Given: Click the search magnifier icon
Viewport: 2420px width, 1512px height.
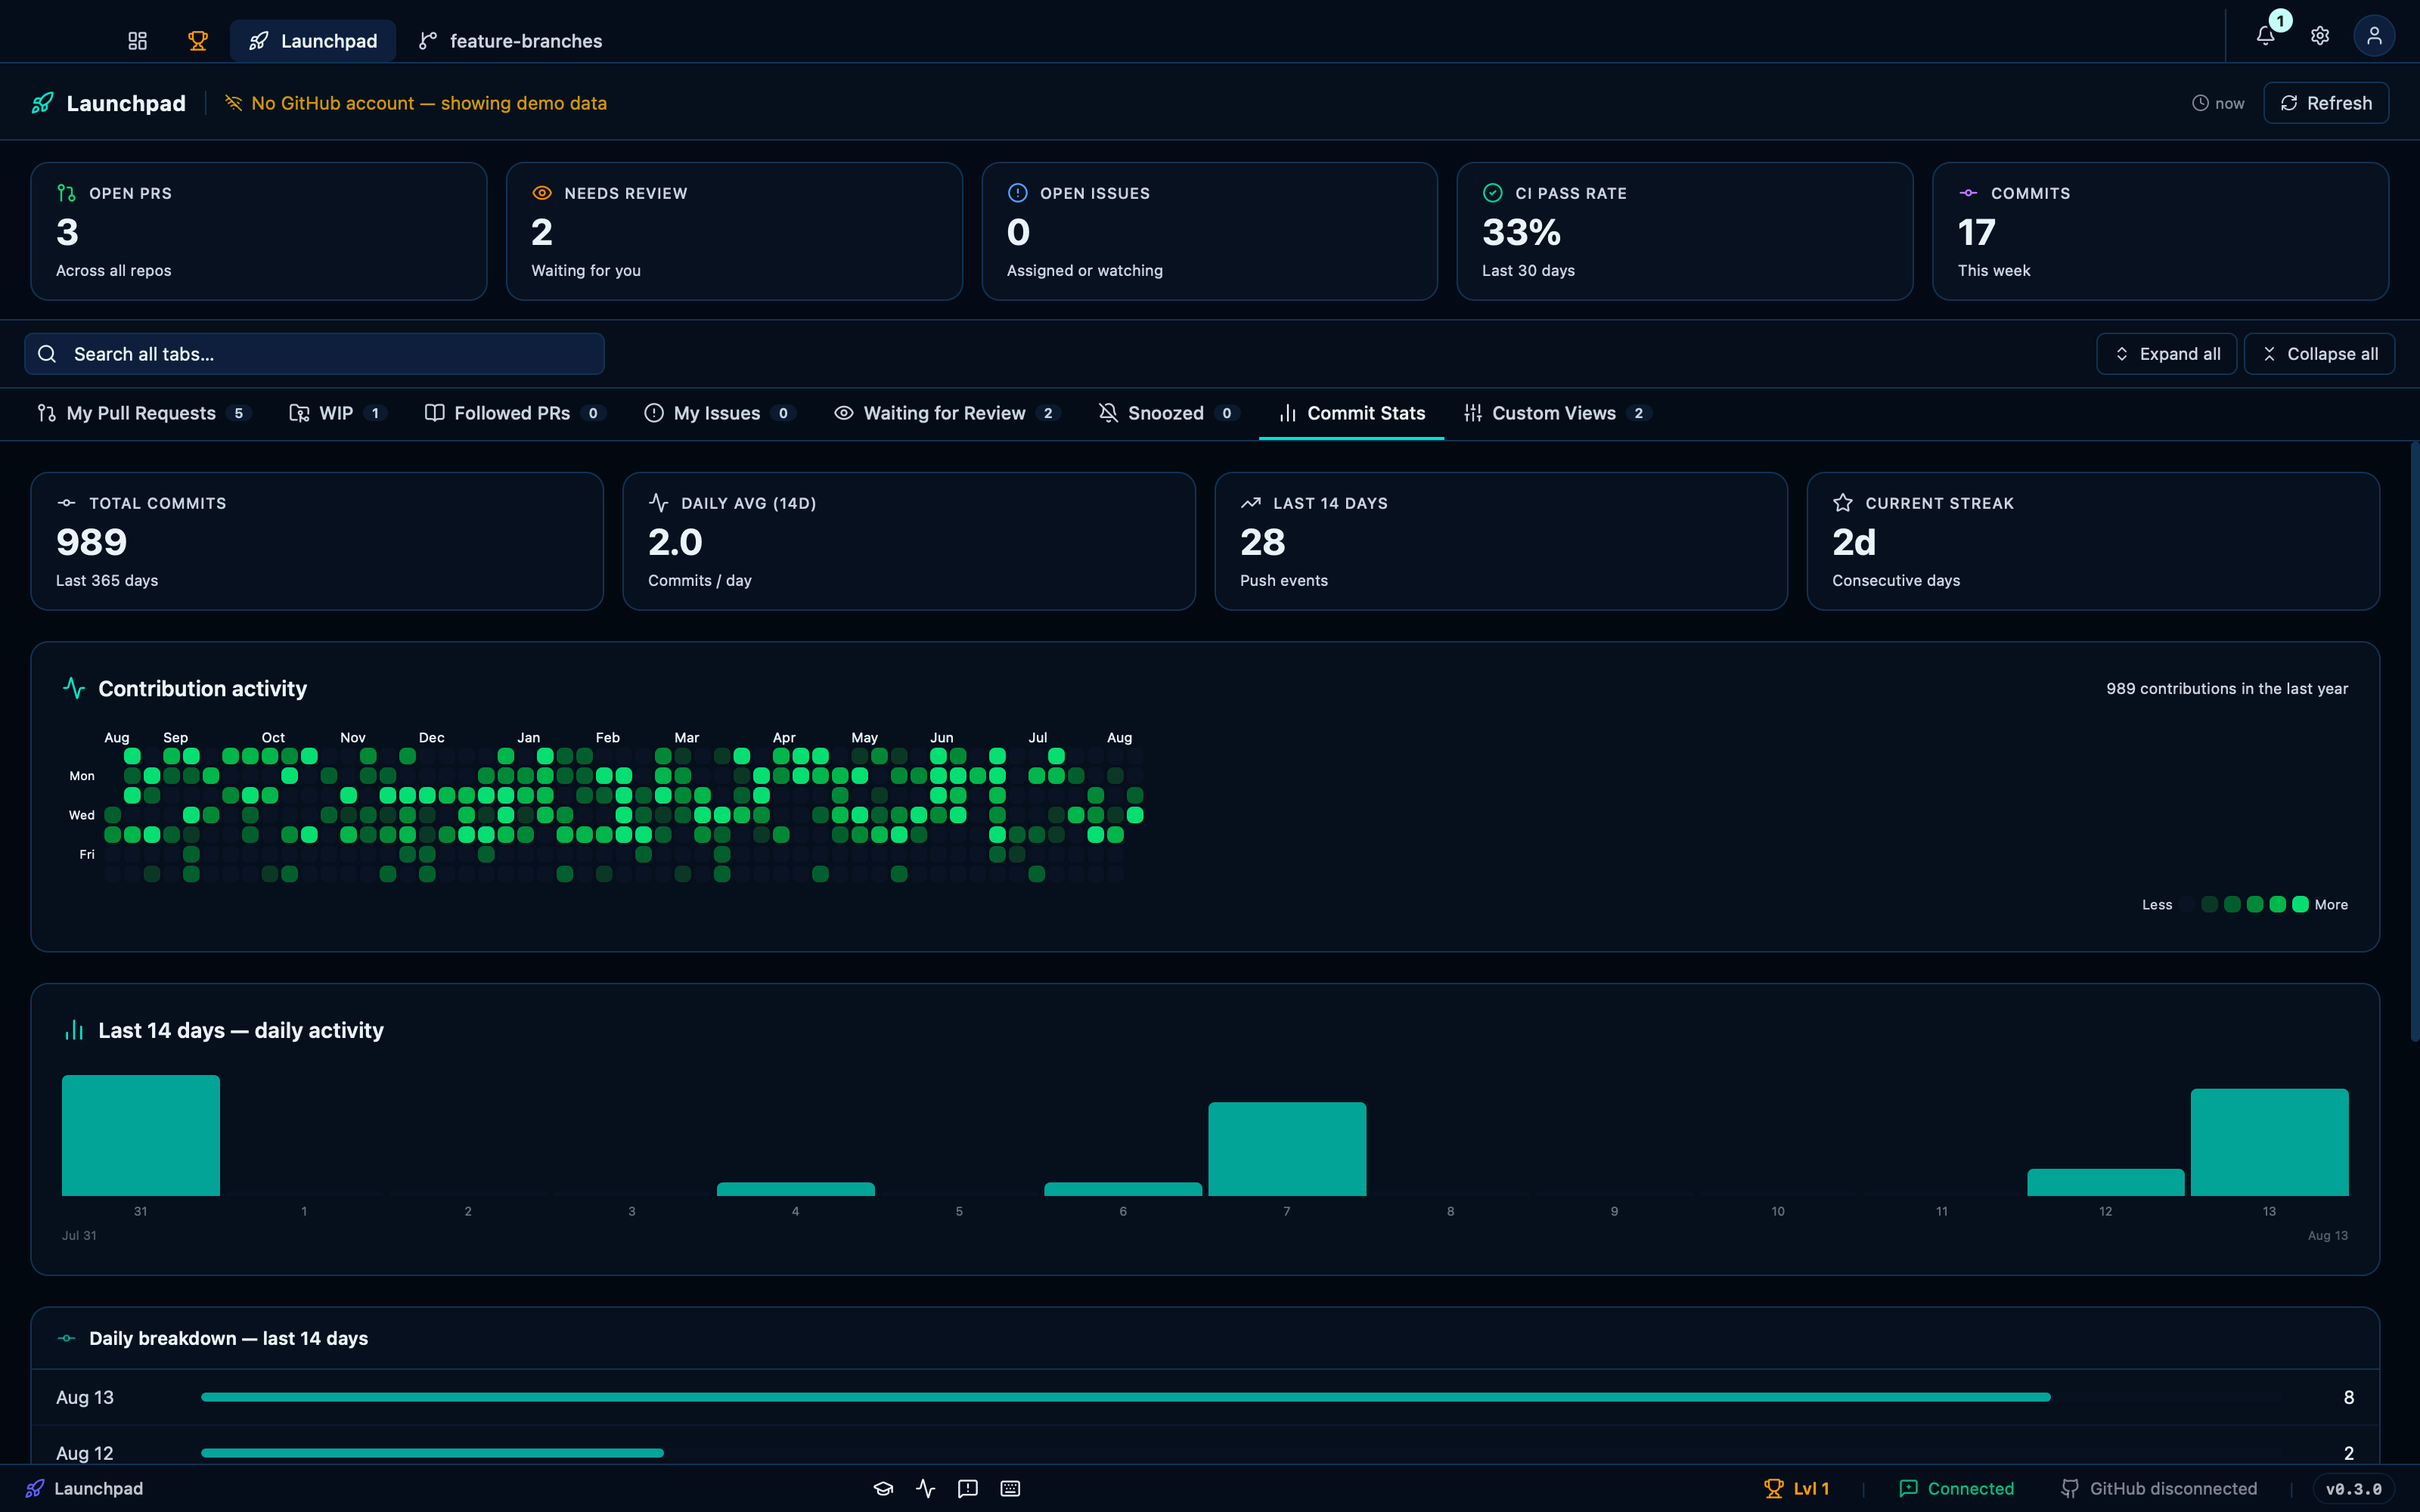Looking at the screenshot, I should coord(47,354).
